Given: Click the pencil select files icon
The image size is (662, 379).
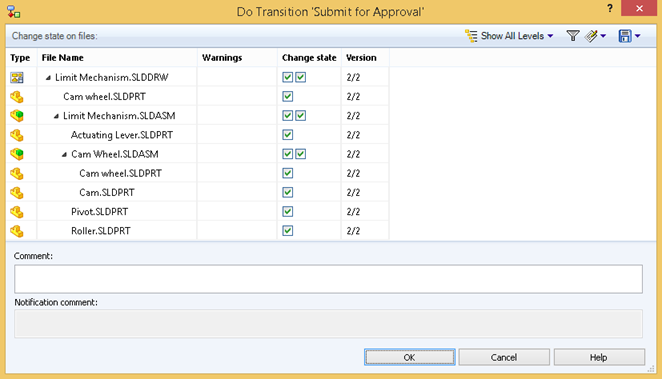Looking at the screenshot, I should (591, 36).
